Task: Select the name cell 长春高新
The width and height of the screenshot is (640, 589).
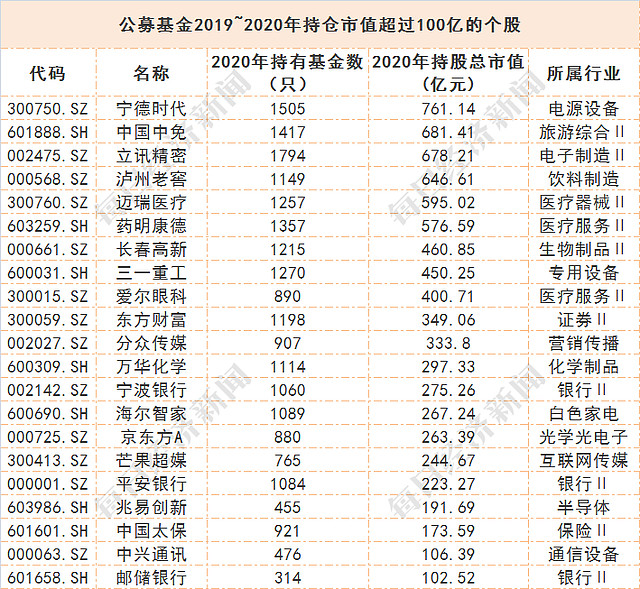Action: point(151,249)
